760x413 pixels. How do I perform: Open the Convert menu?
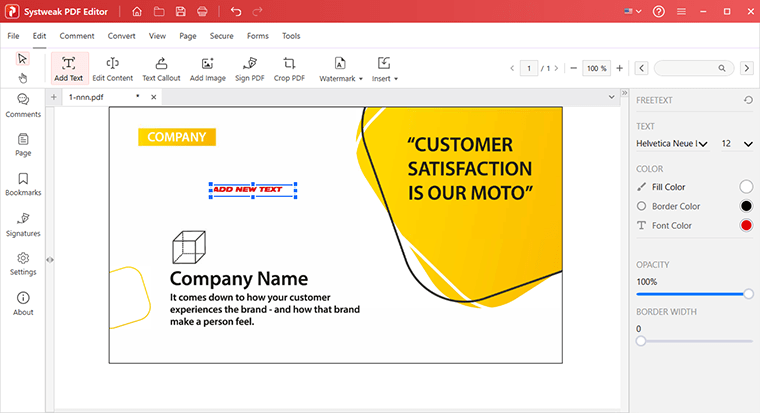(x=121, y=36)
